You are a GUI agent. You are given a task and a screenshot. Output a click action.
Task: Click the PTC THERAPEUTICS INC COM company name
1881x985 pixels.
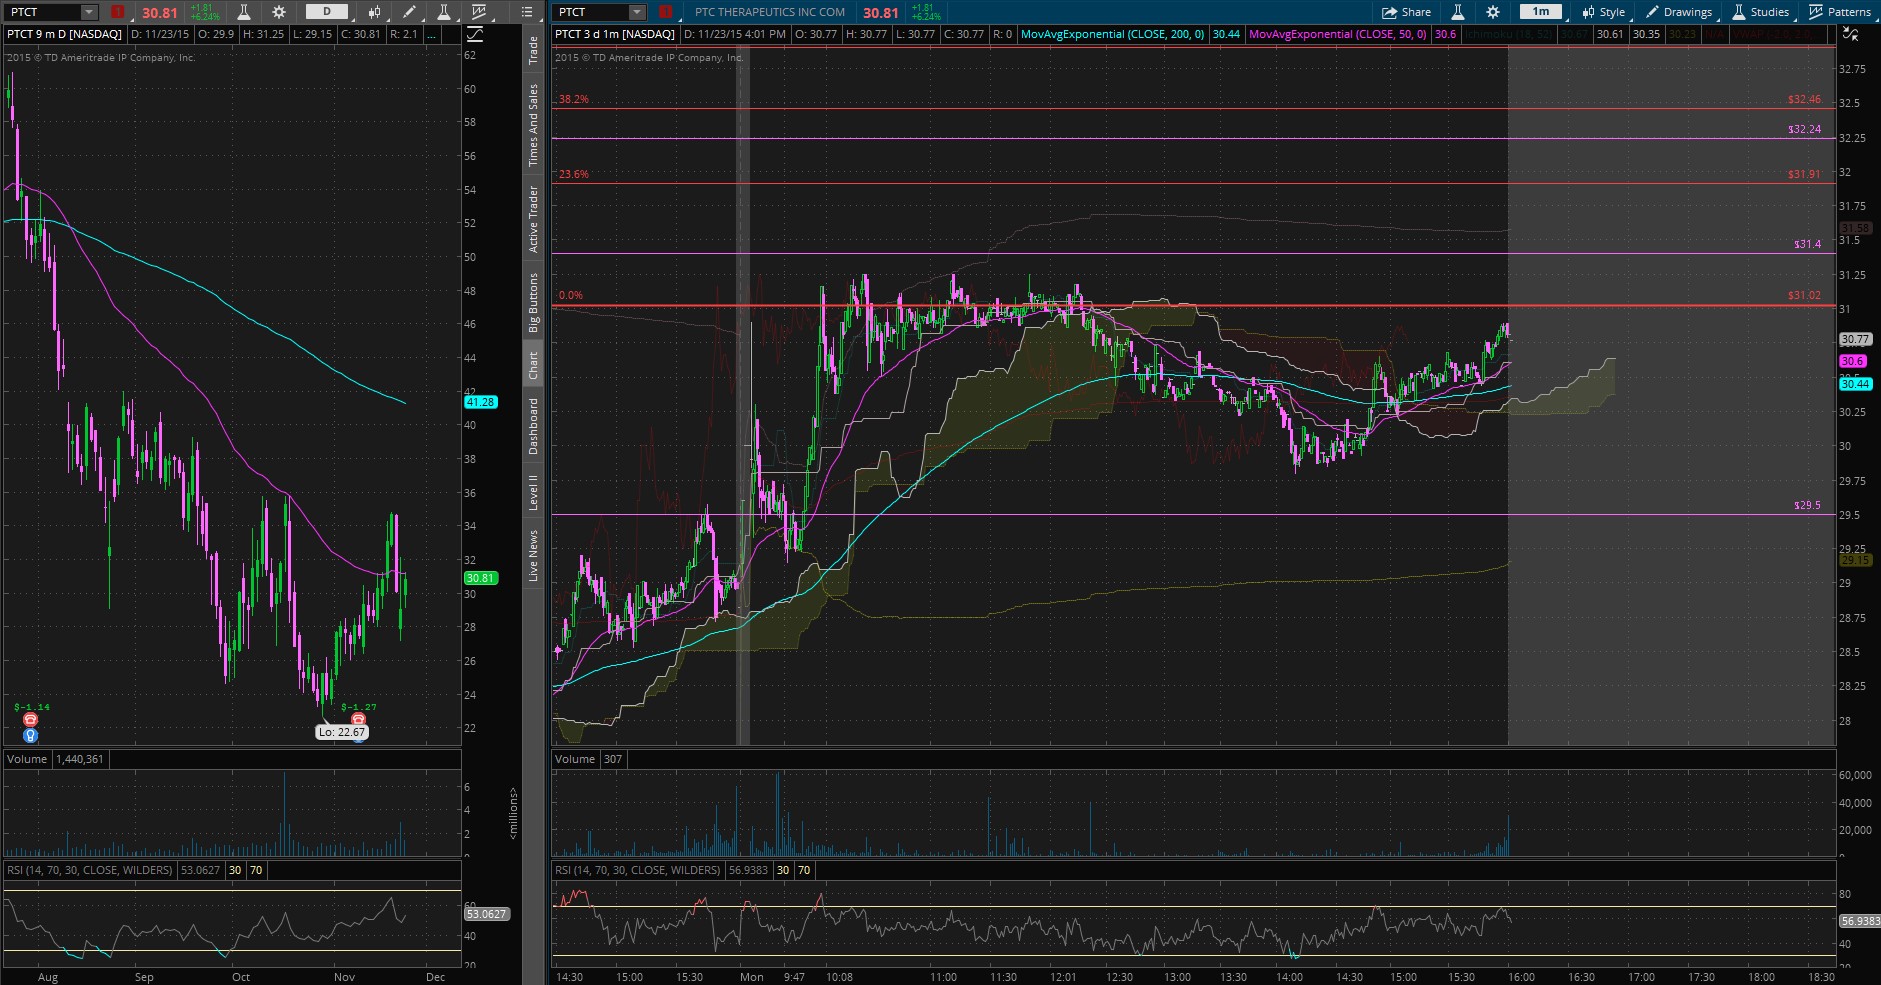770,12
